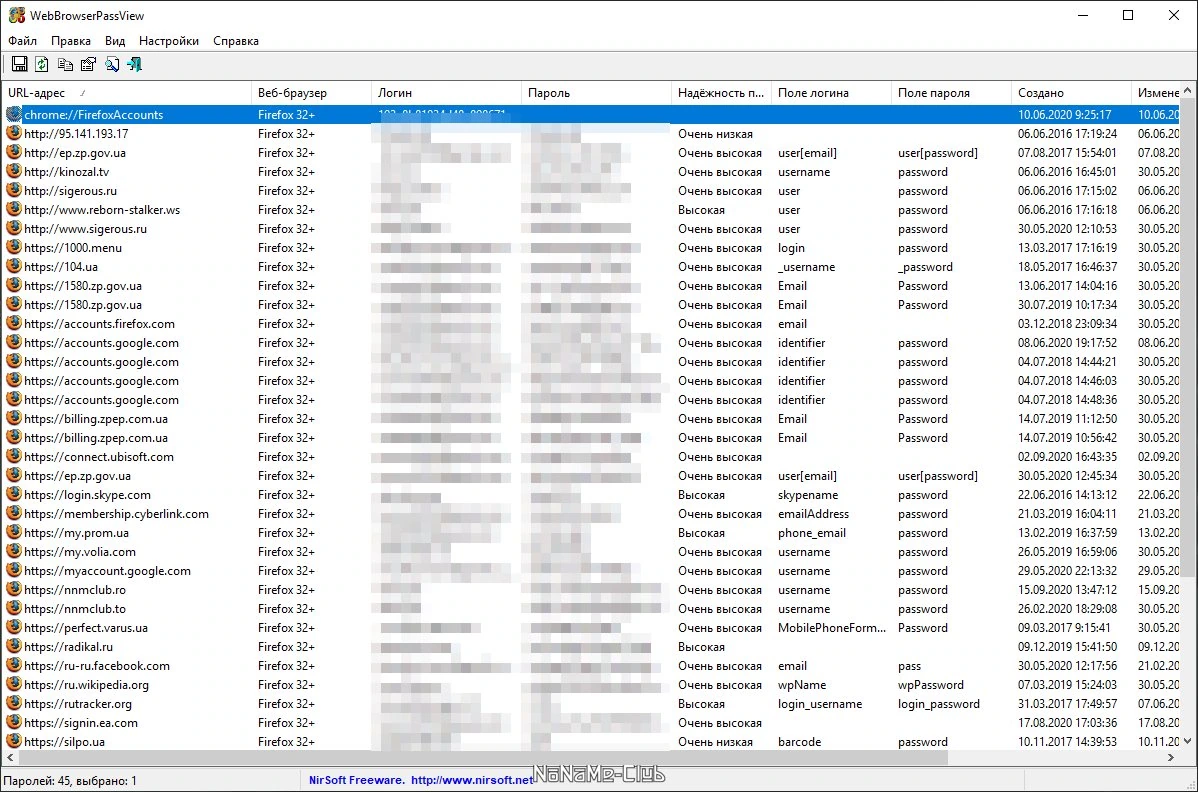Sort by Пароль column header

click(x=596, y=92)
